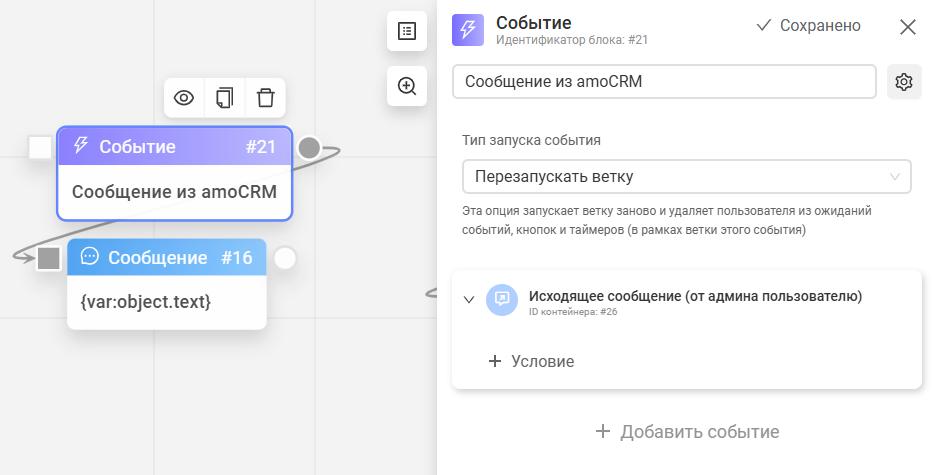Click Добавить событие to add event
The image size is (932, 475).
coord(687,432)
